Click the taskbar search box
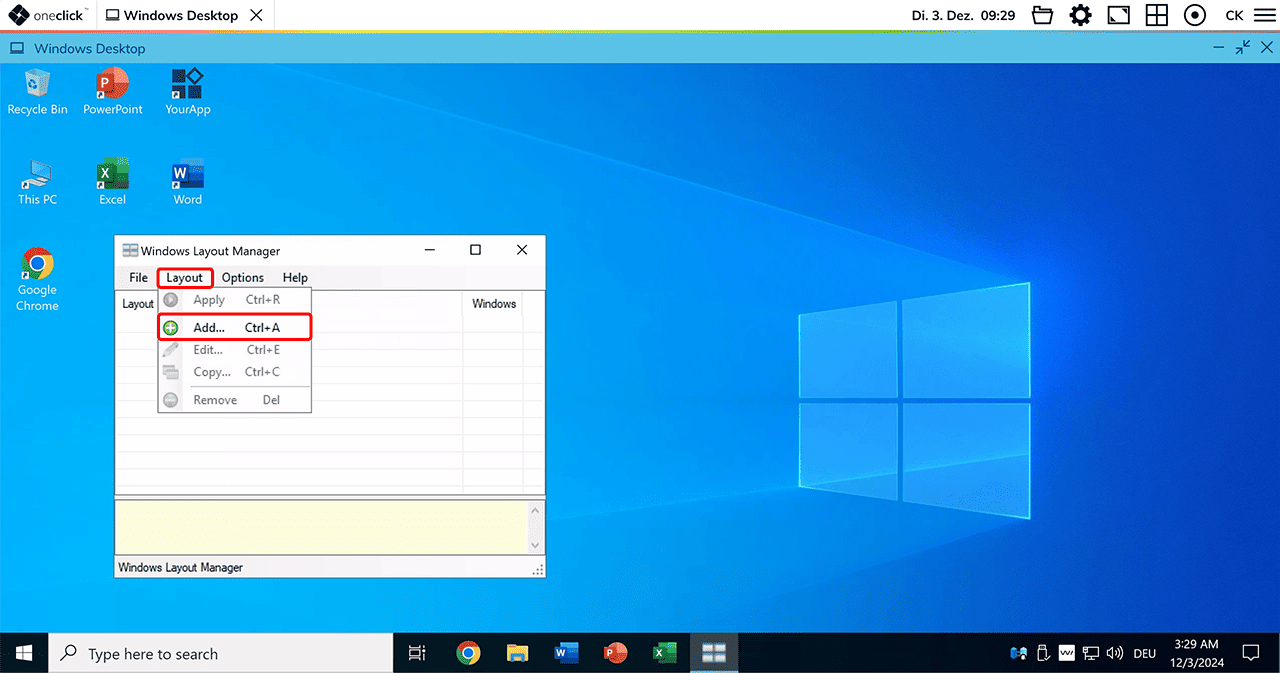Screen dimensions: 1280x673 pyautogui.click(x=220, y=654)
